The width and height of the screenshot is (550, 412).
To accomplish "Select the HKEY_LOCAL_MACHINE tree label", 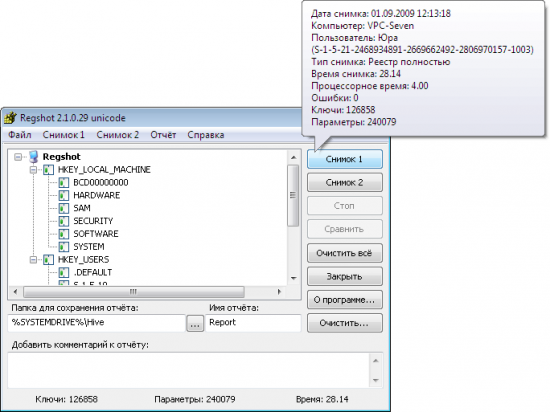I will tap(104, 170).
